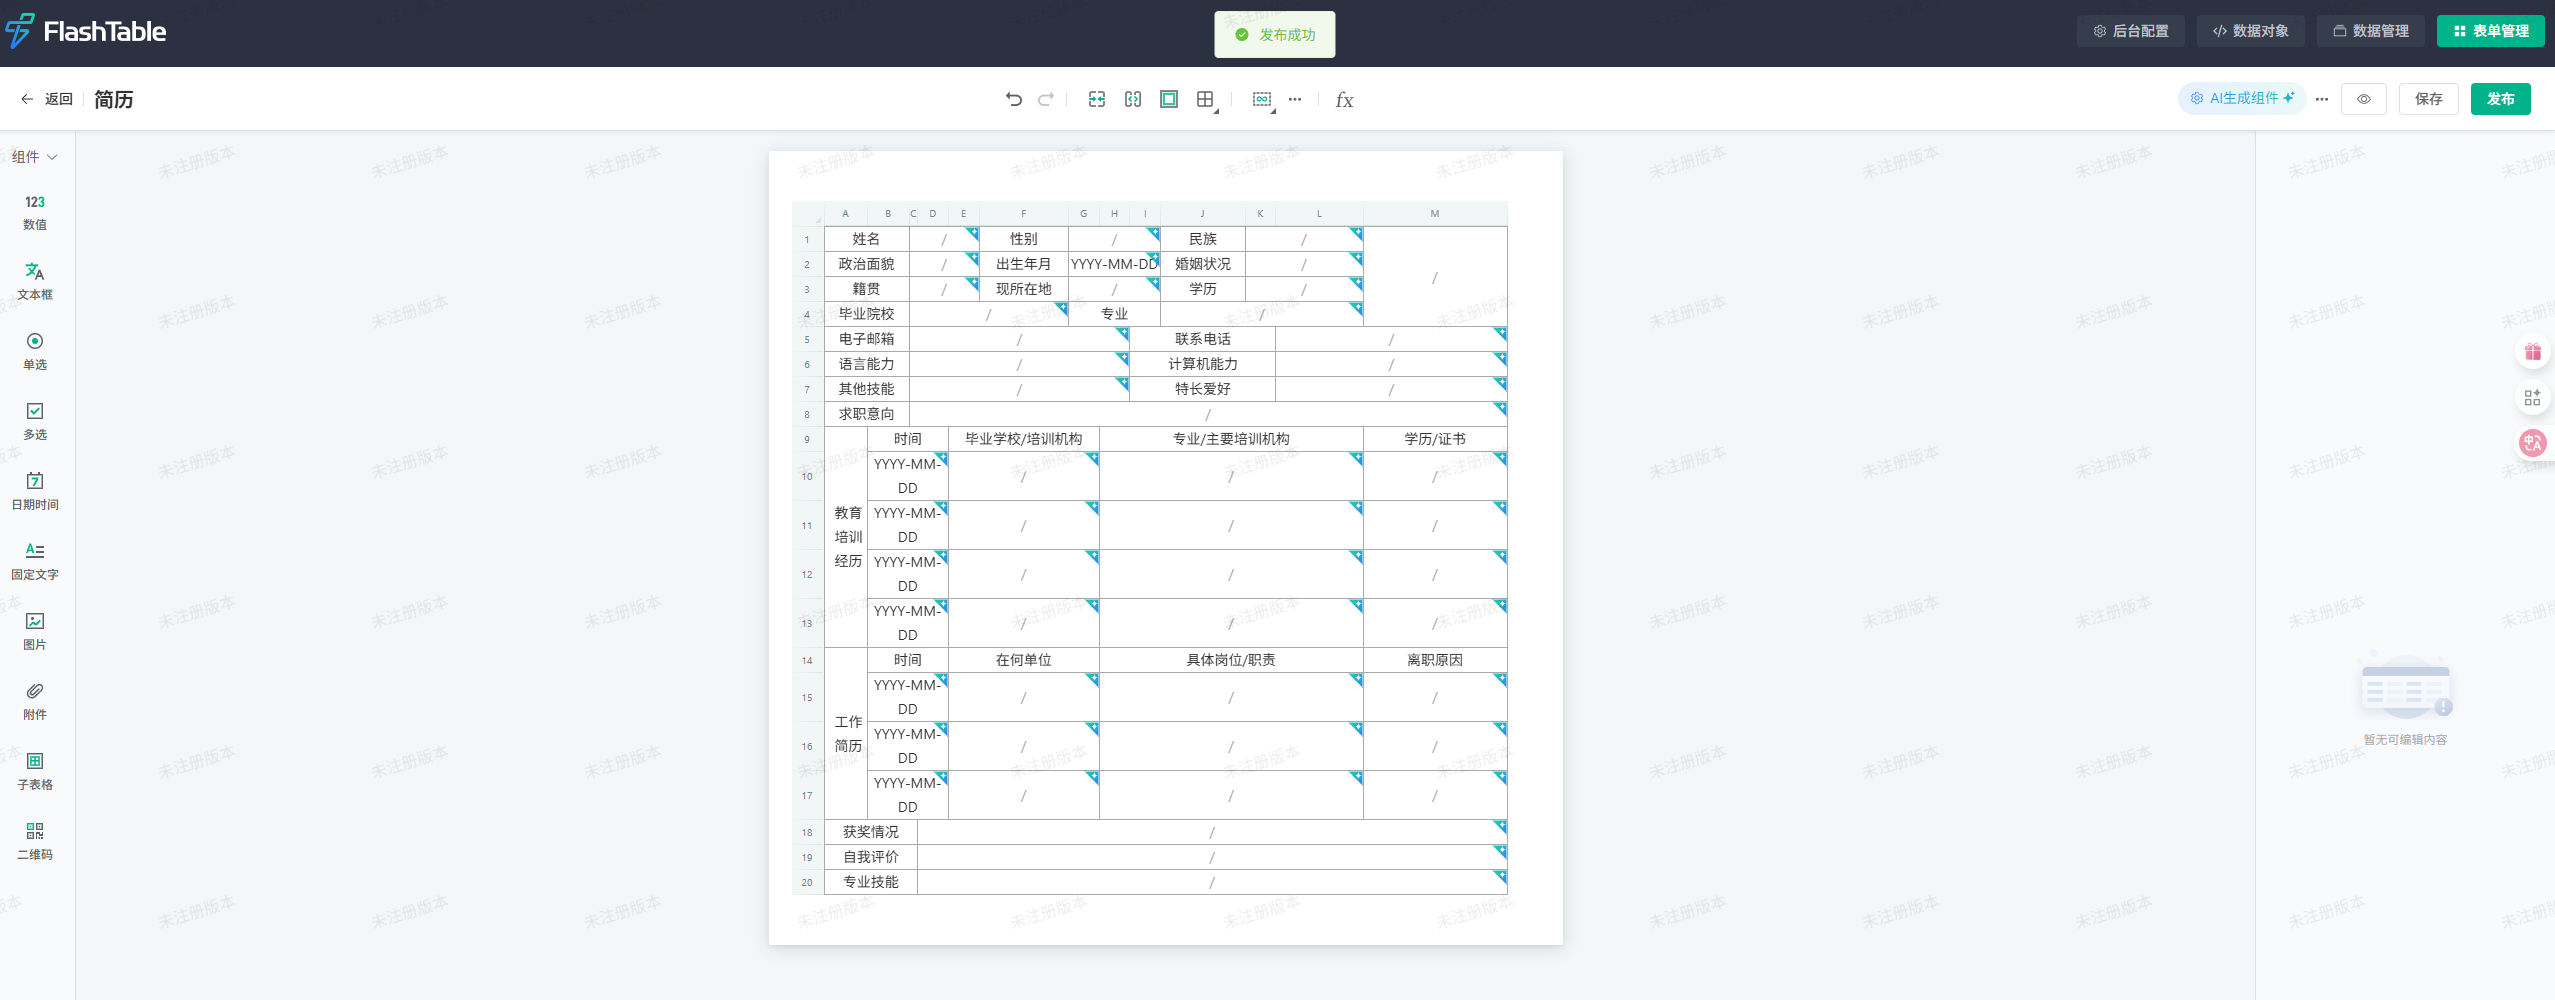
Task: Add a 图片 image component
Action: point(35,632)
